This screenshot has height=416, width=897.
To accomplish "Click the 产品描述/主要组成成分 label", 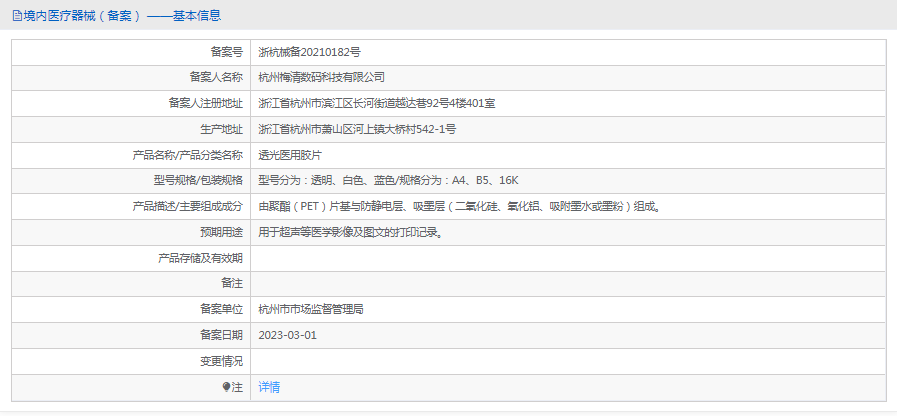I will (188, 207).
